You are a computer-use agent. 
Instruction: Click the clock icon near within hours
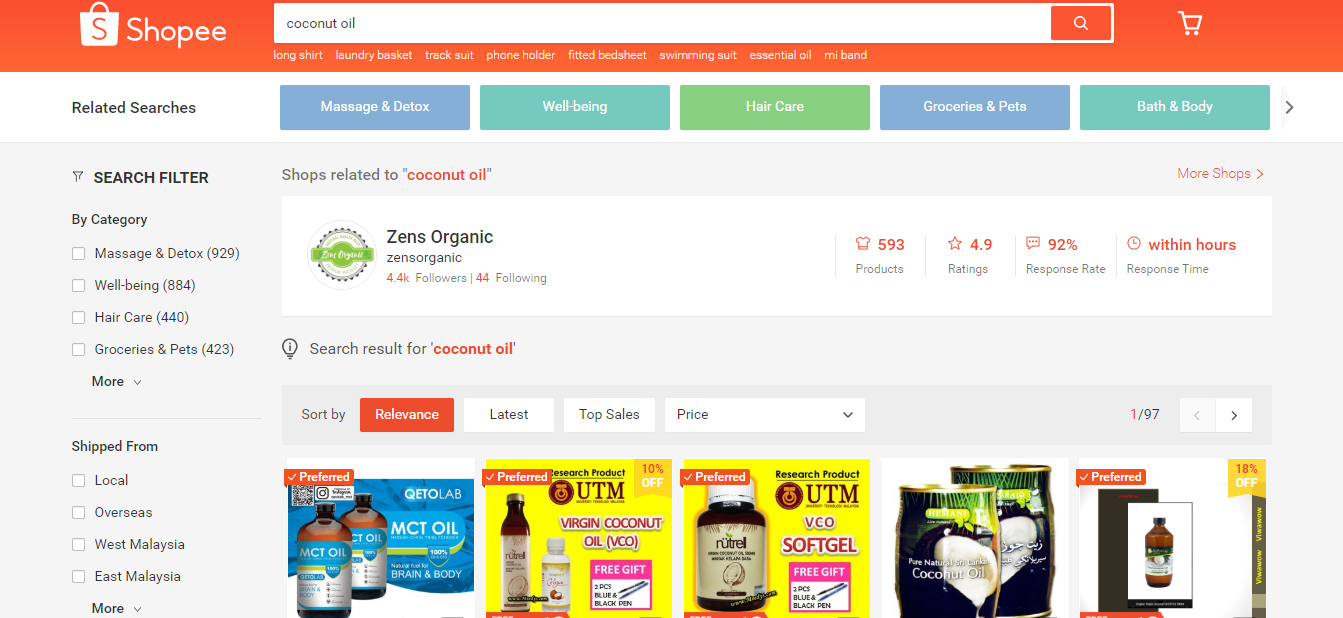point(1134,244)
